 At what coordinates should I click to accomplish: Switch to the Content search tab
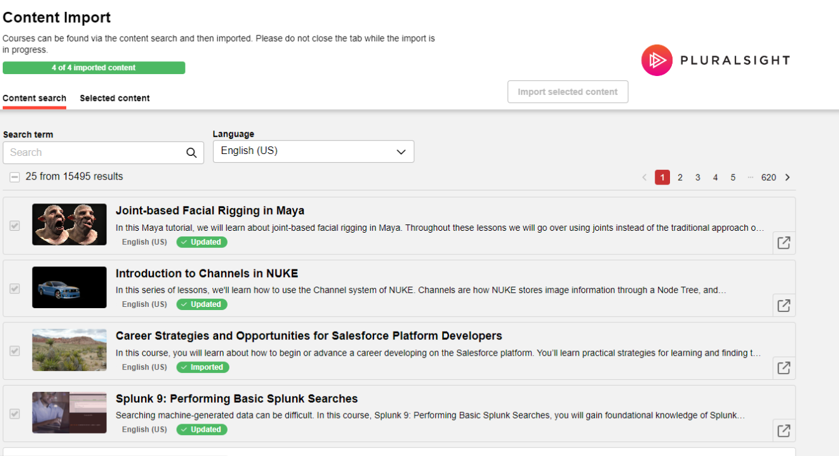[x=34, y=98]
